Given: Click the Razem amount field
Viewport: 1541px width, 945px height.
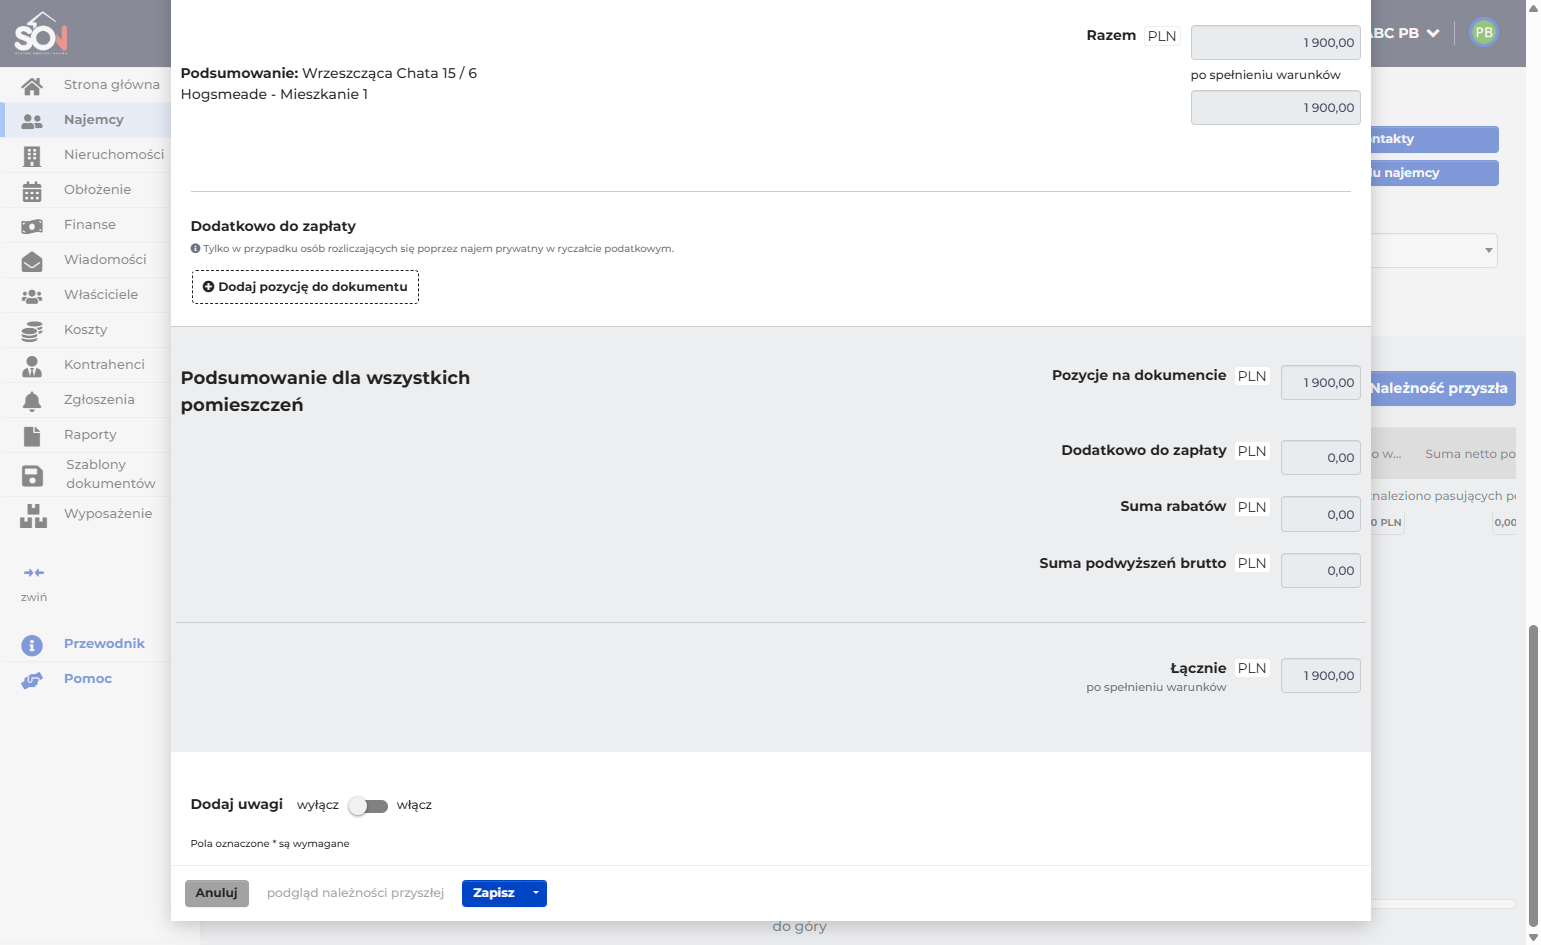Looking at the screenshot, I should (1275, 43).
